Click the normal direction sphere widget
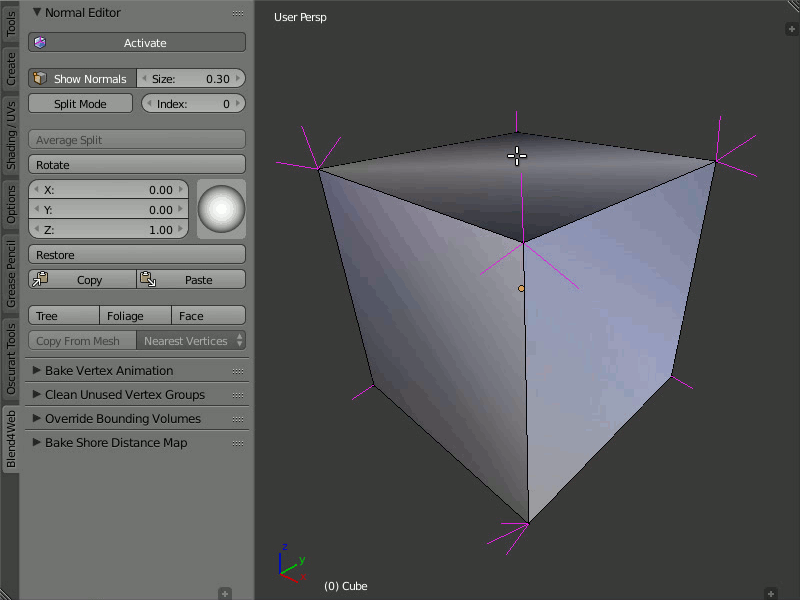800x600 pixels. (x=221, y=209)
